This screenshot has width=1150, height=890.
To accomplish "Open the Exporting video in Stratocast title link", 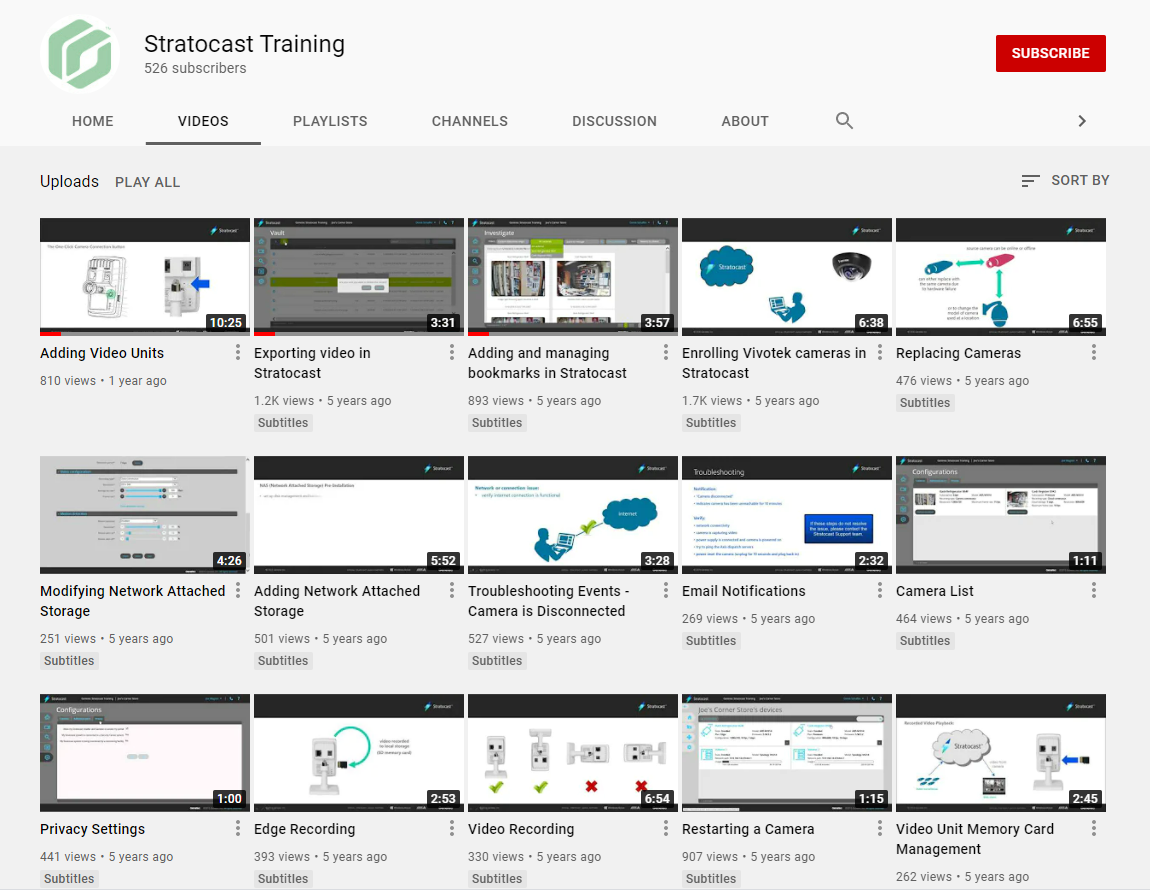I will tap(312, 363).
